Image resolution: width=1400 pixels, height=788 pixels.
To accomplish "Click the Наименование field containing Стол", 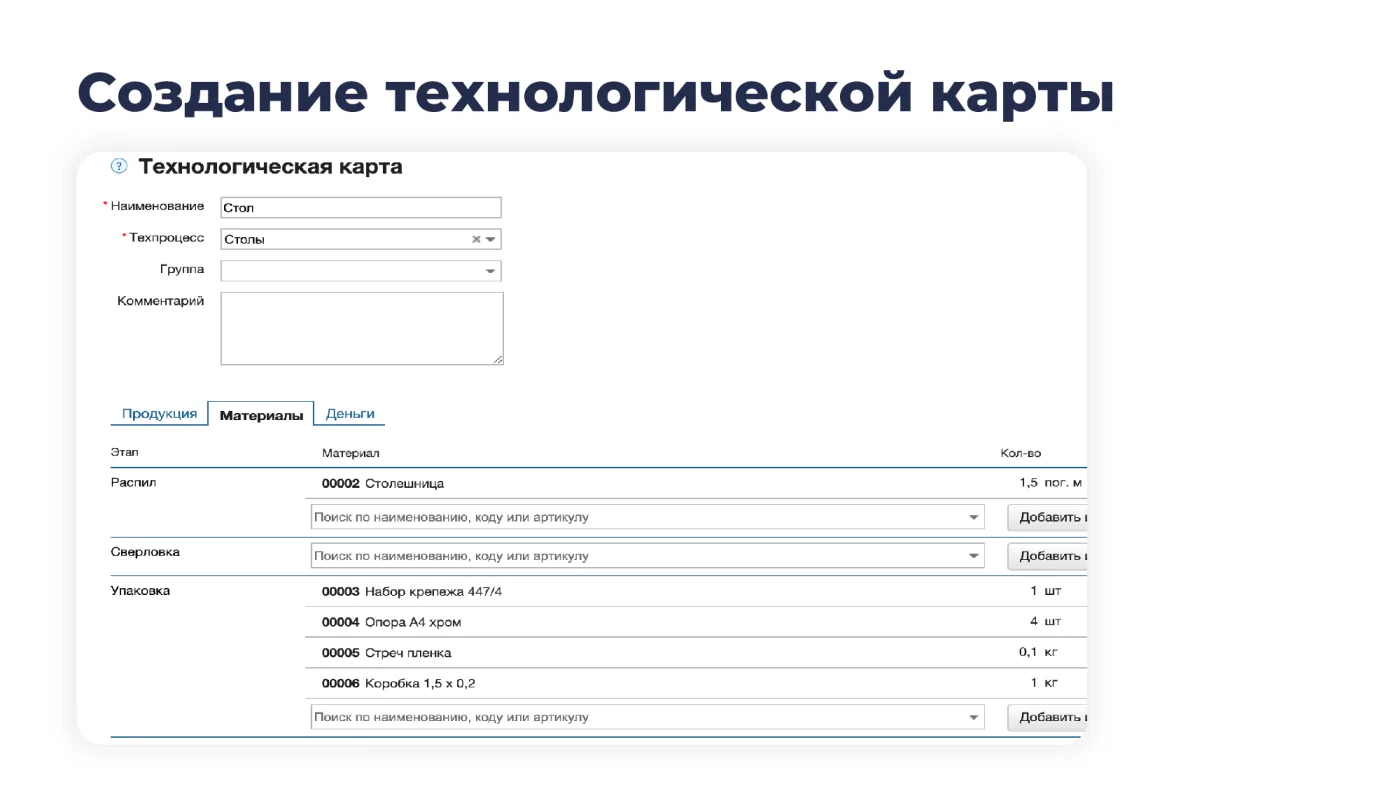I will (x=361, y=208).
